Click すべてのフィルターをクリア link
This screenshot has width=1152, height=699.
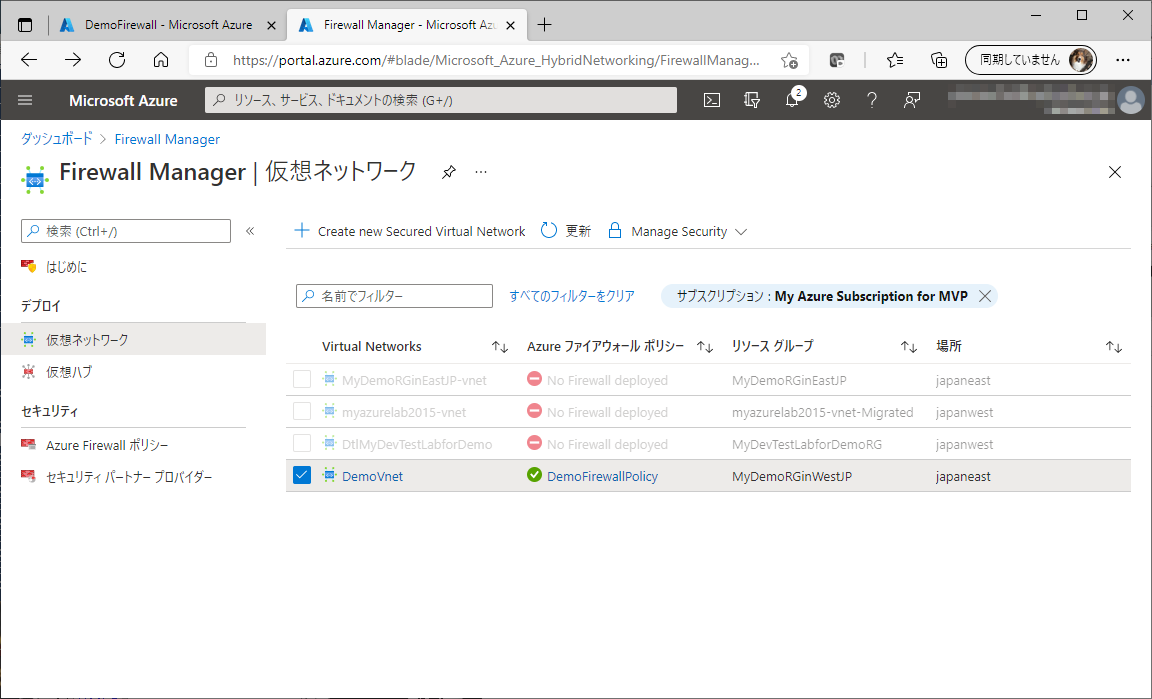pyautogui.click(x=572, y=296)
